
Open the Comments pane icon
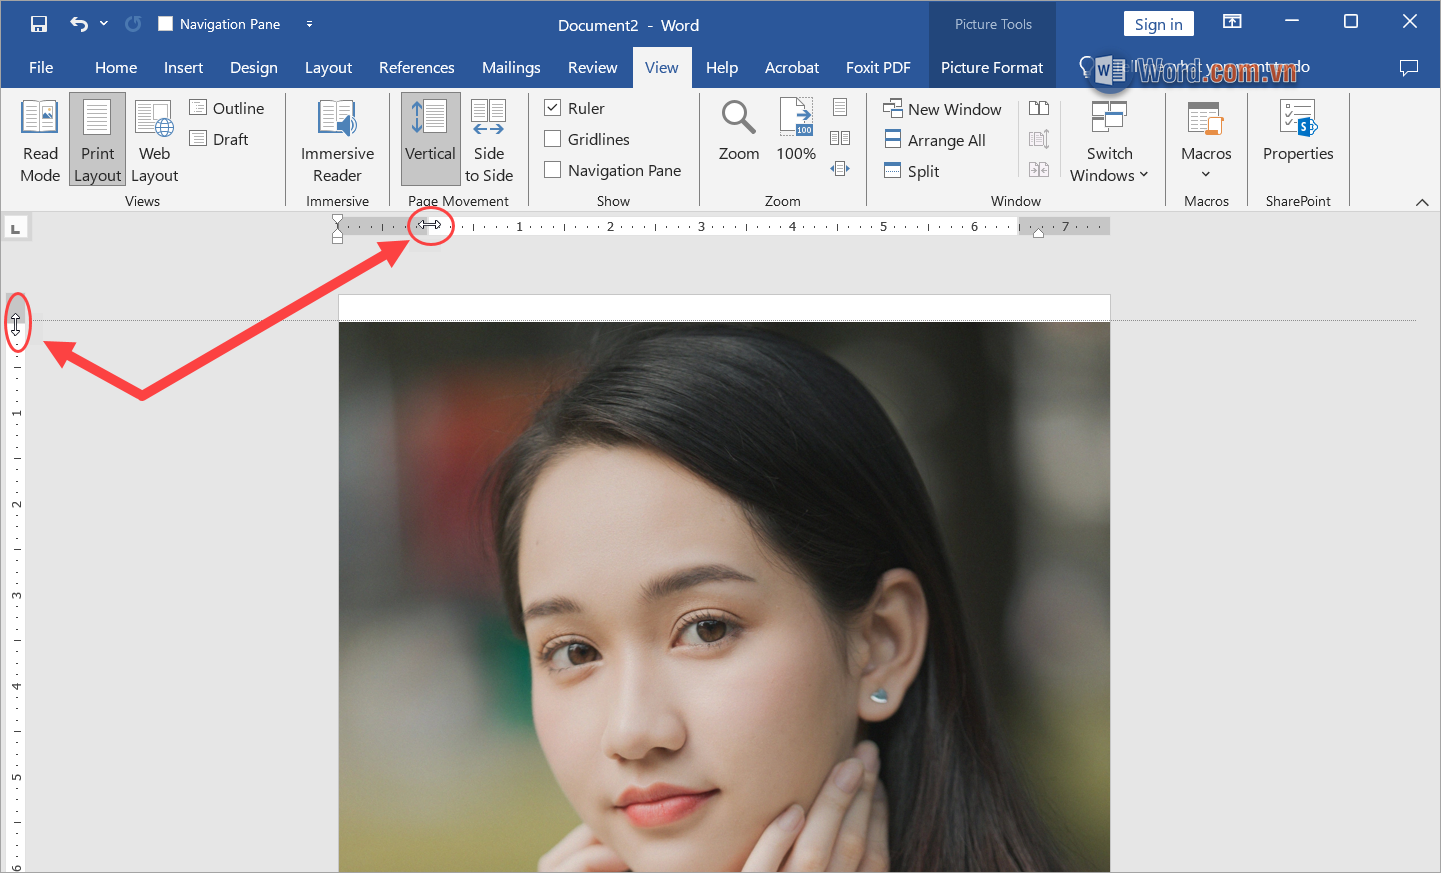tap(1409, 67)
